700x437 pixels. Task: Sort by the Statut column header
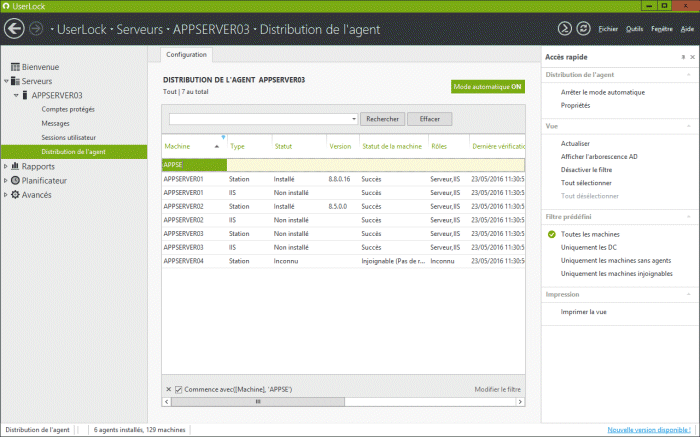point(299,146)
